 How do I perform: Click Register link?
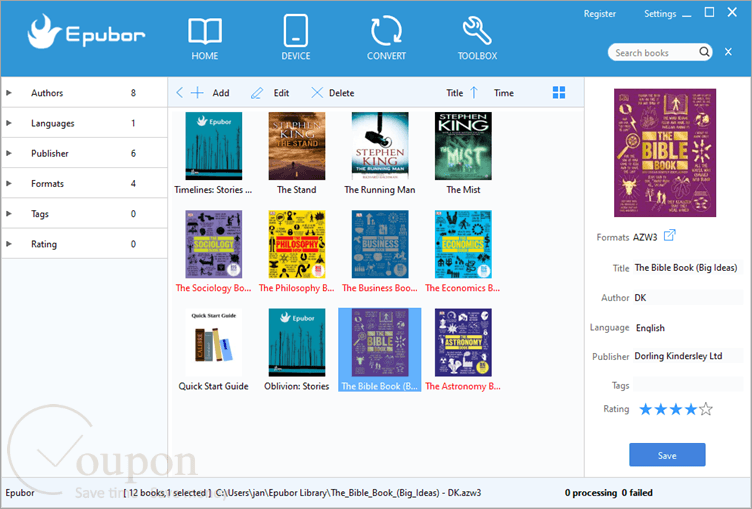(x=599, y=14)
